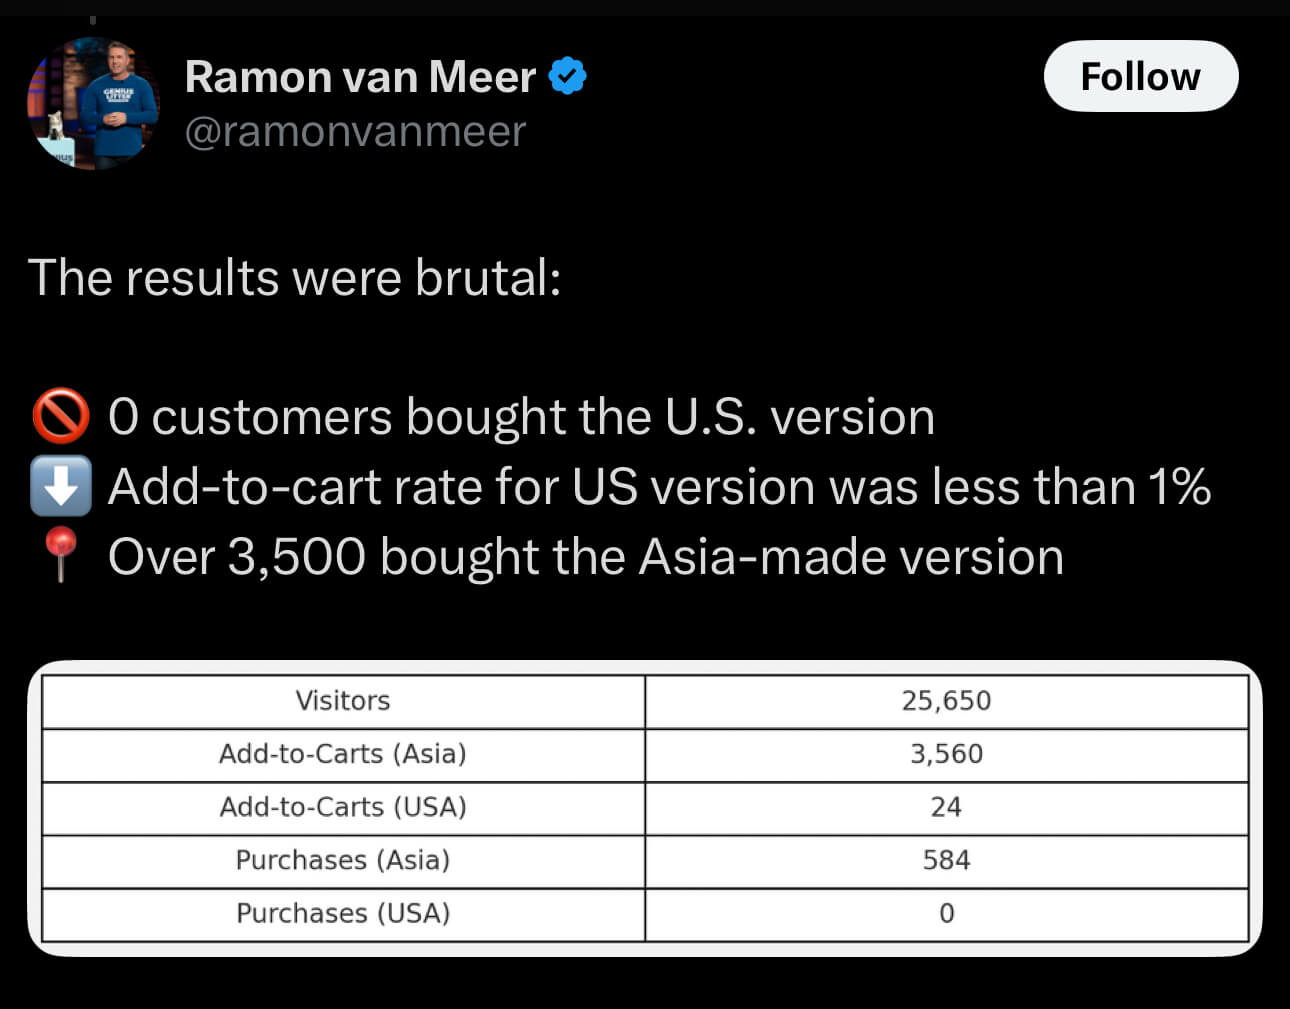
Task: Click the @ramonvanmeer handle
Action: pyautogui.click(x=355, y=132)
